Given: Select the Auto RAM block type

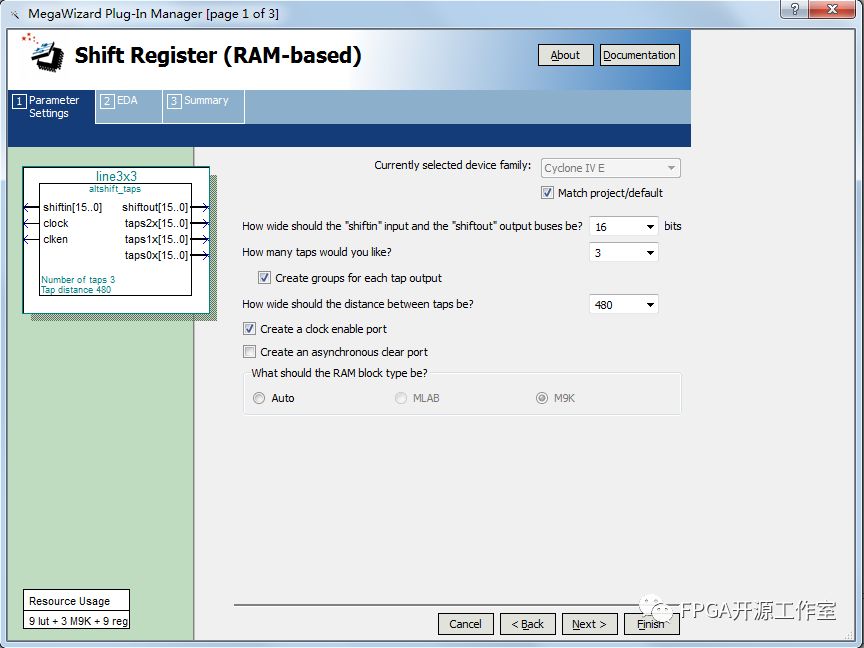Looking at the screenshot, I should (260, 398).
